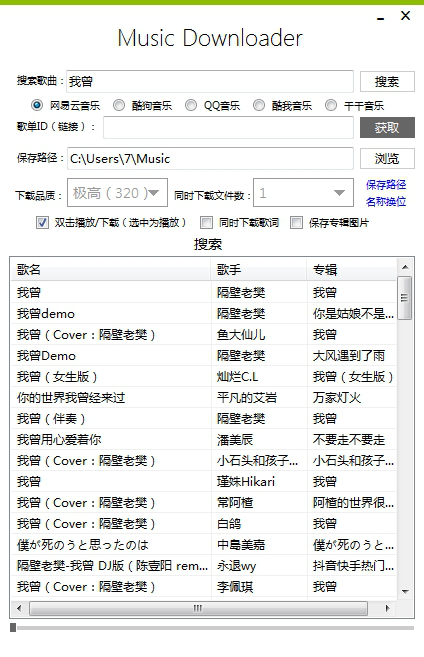This screenshot has height=657, width=424.
Task: Click artist 鱼大仙儿
Action: tap(241, 334)
